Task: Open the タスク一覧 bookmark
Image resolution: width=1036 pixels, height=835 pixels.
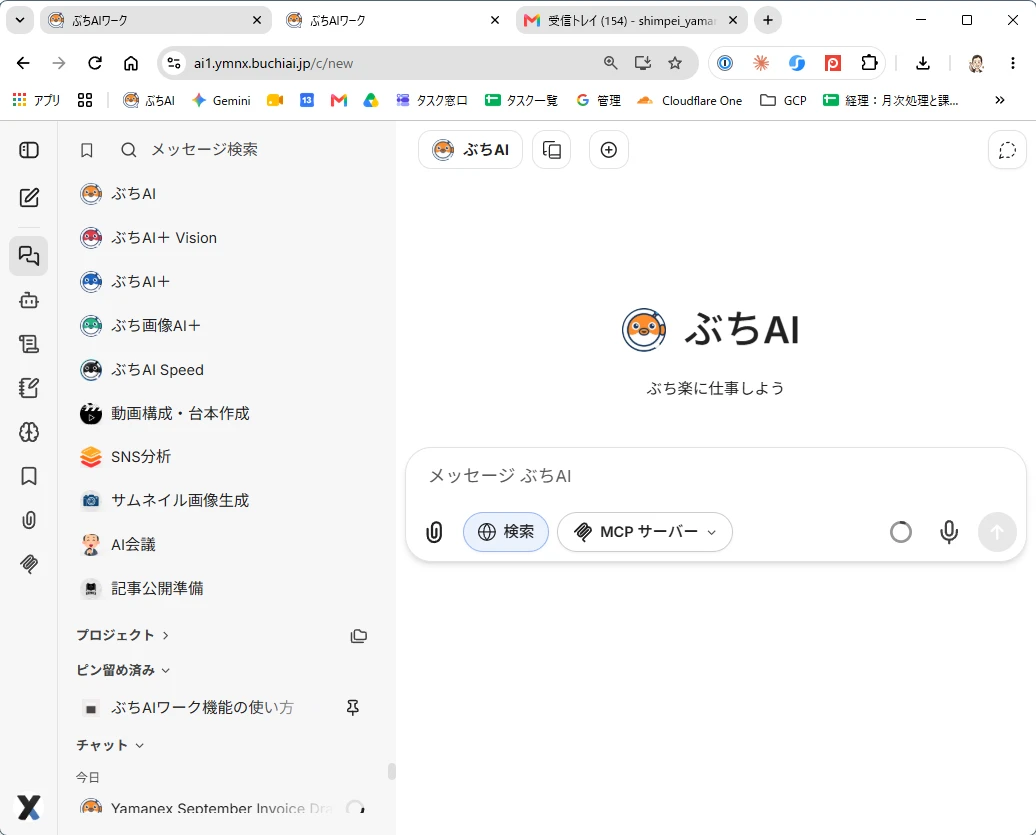Action: [521, 100]
